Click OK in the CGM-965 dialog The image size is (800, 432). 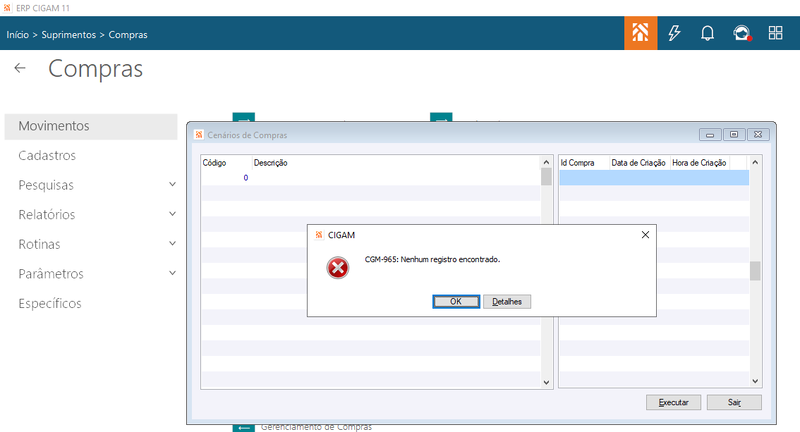tap(456, 301)
